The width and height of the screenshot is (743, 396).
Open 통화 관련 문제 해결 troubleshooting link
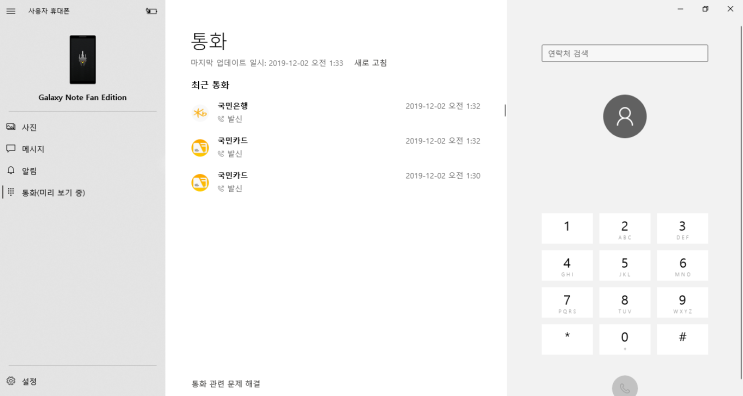click(226, 384)
